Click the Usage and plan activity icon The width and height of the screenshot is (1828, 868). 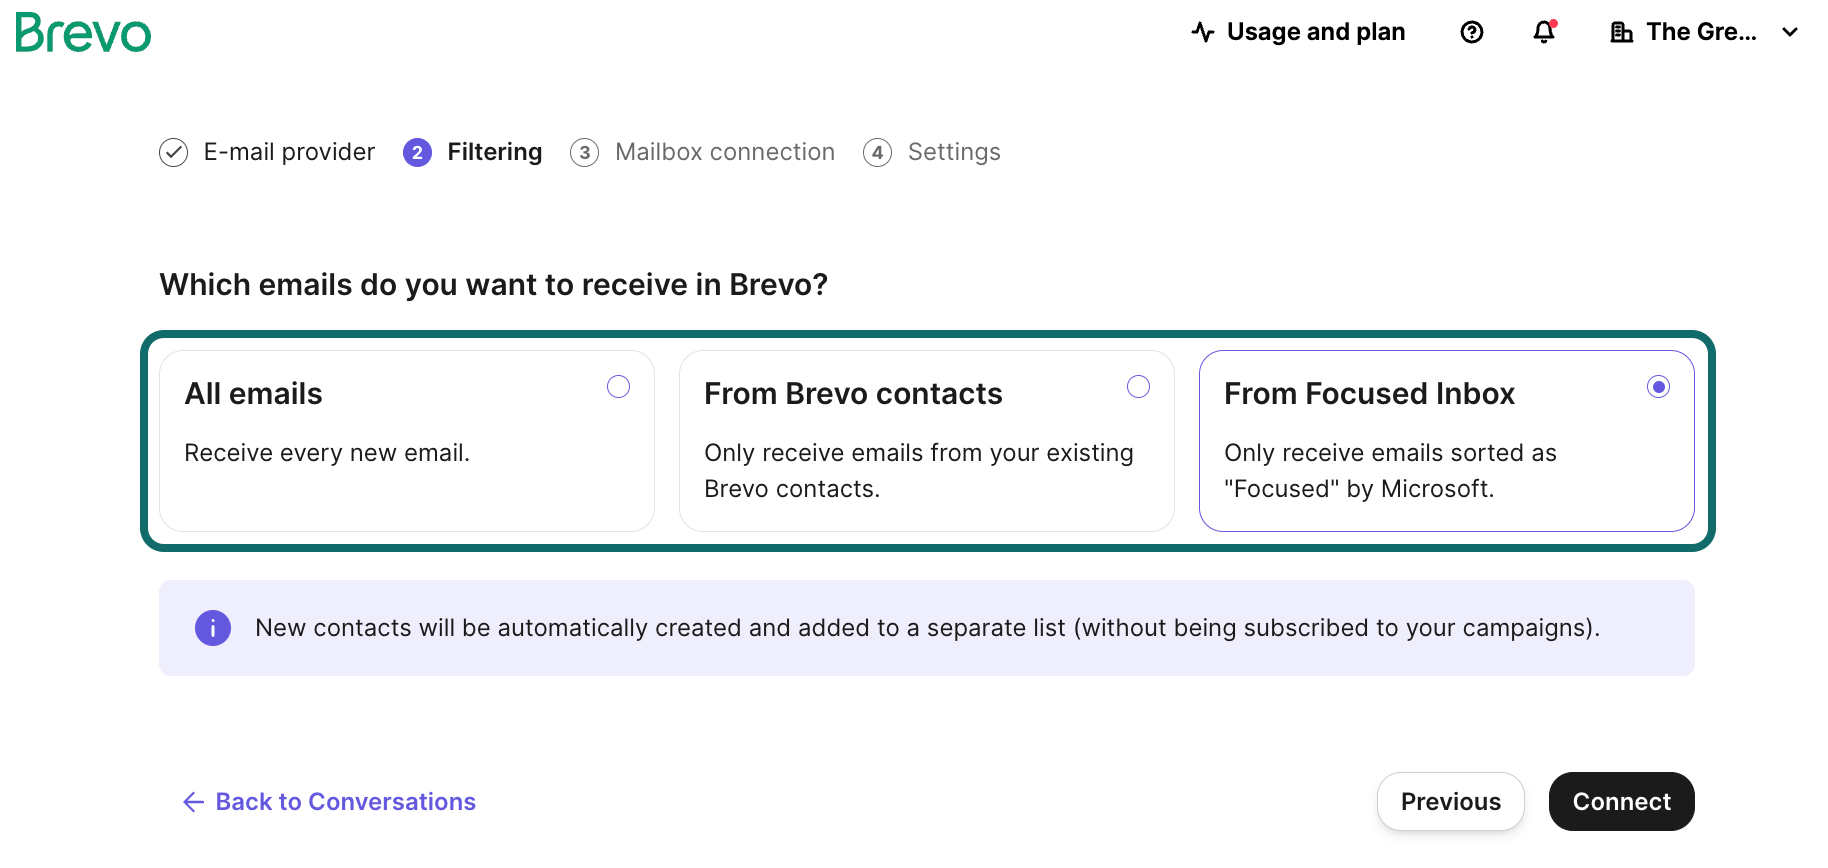pos(1203,32)
